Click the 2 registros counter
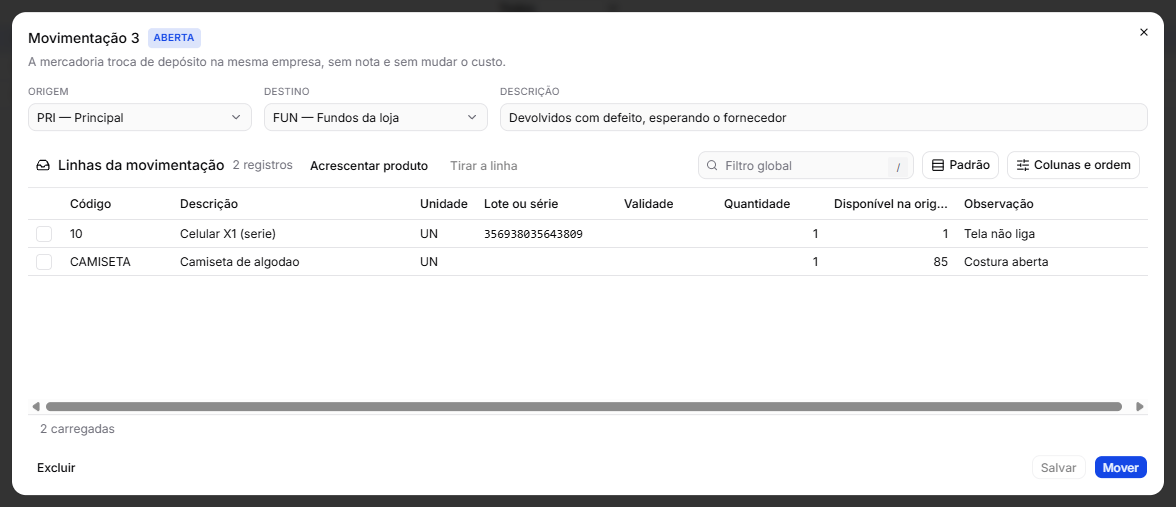Viewport: 1176px width, 507px height. pos(262,165)
